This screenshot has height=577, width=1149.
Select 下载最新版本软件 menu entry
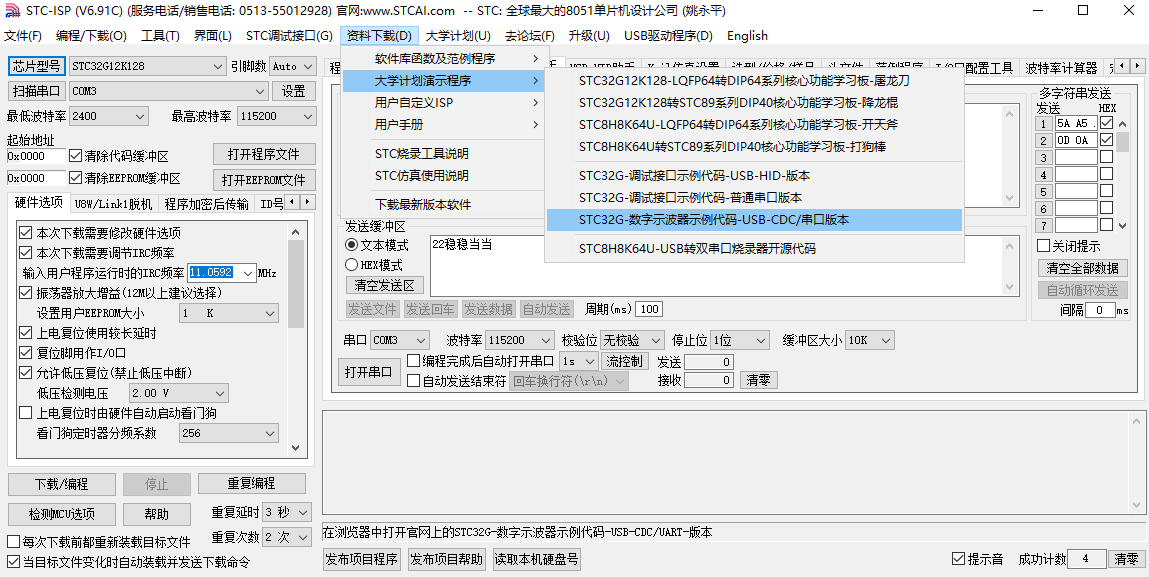(443, 205)
